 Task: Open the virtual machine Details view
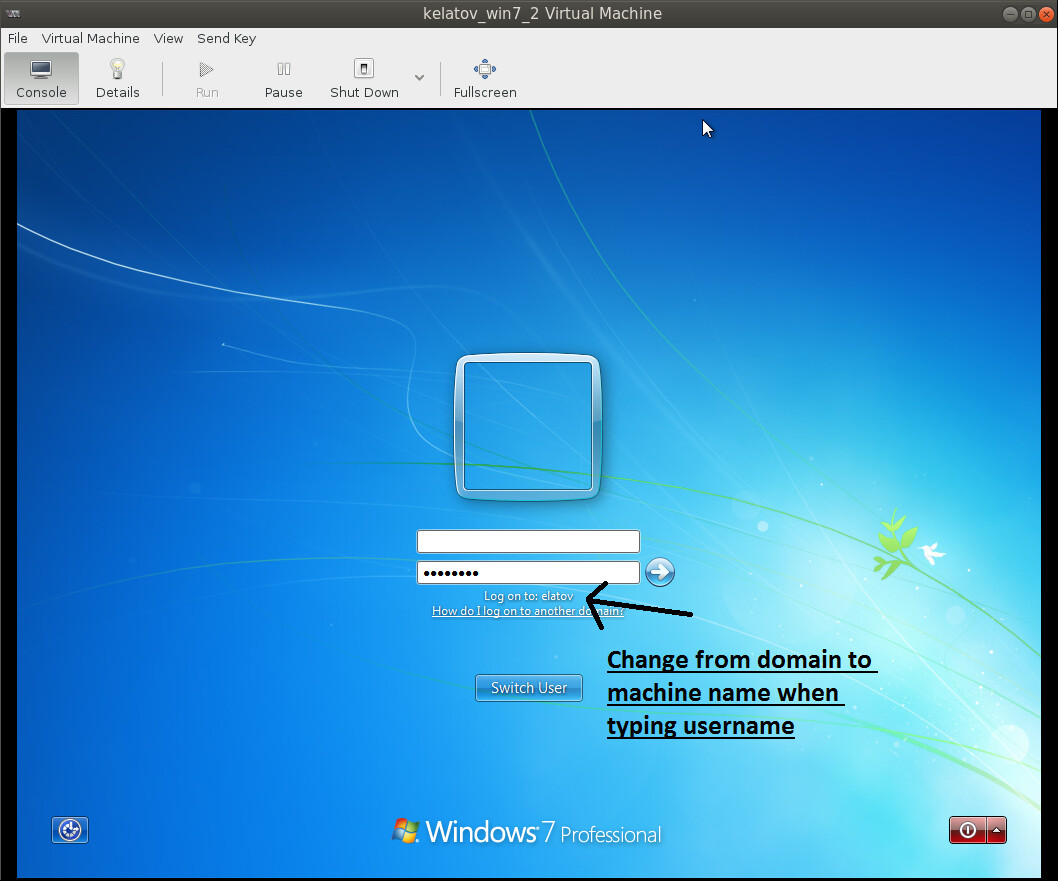(117, 78)
